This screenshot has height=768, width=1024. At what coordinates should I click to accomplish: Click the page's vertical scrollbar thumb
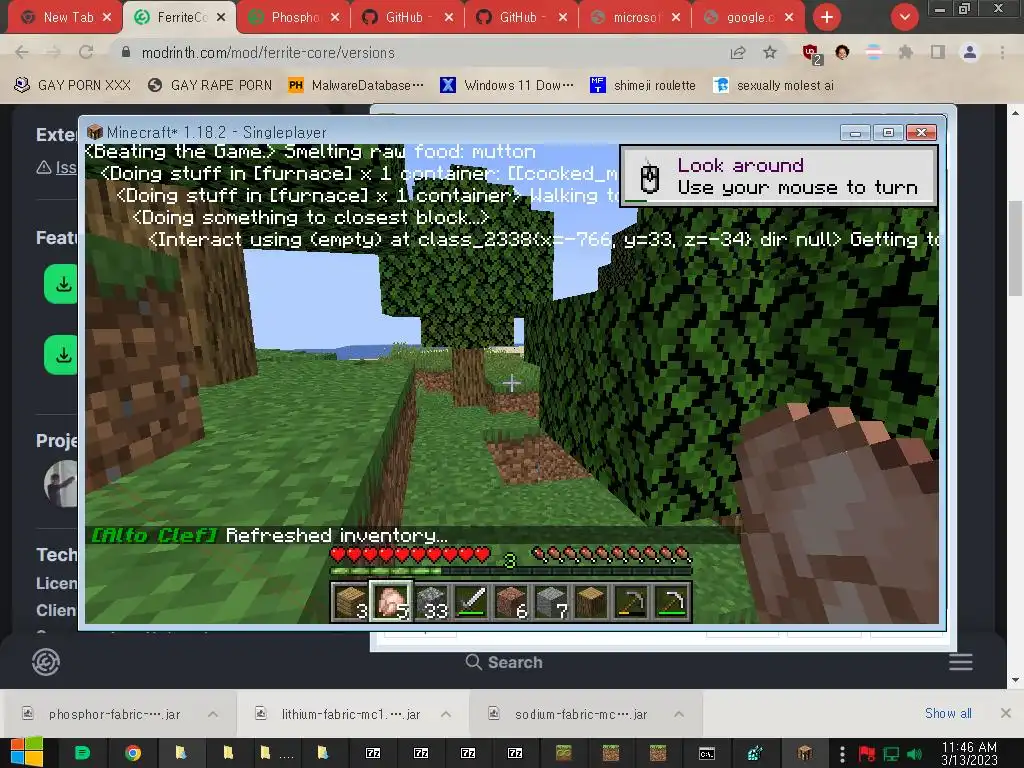tap(1015, 248)
